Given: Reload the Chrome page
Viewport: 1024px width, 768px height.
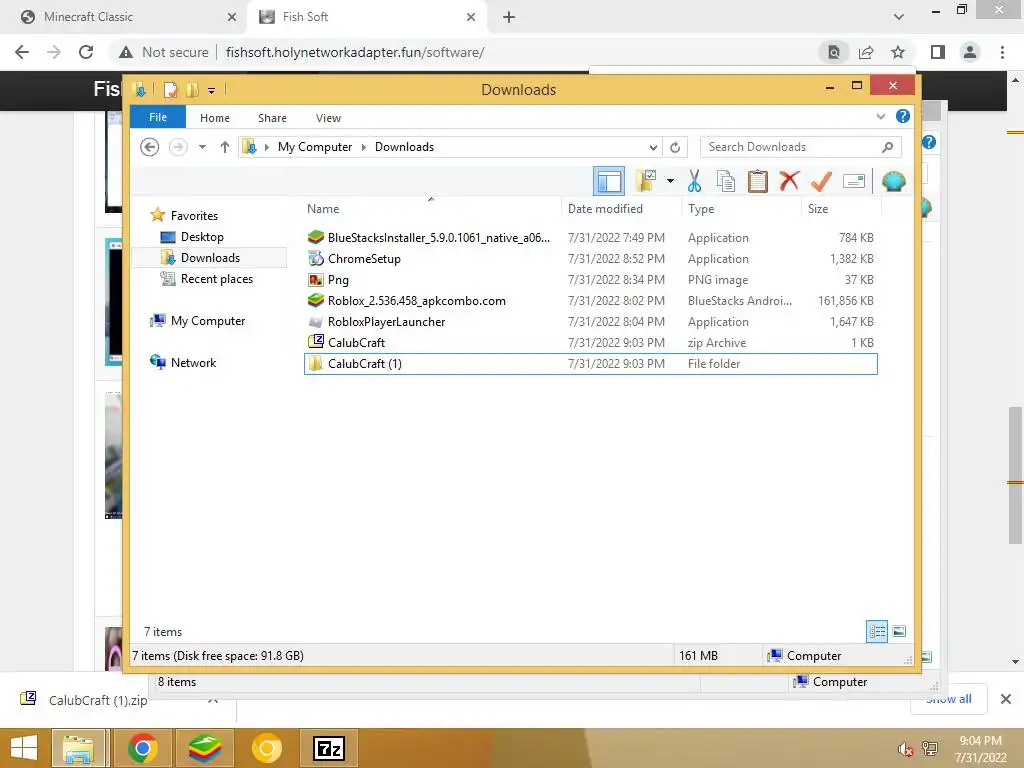Looking at the screenshot, I should 86,52.
